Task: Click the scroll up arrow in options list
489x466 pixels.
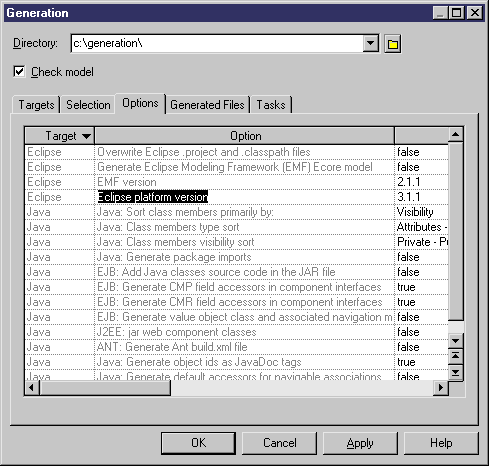Action: [455, 135]
